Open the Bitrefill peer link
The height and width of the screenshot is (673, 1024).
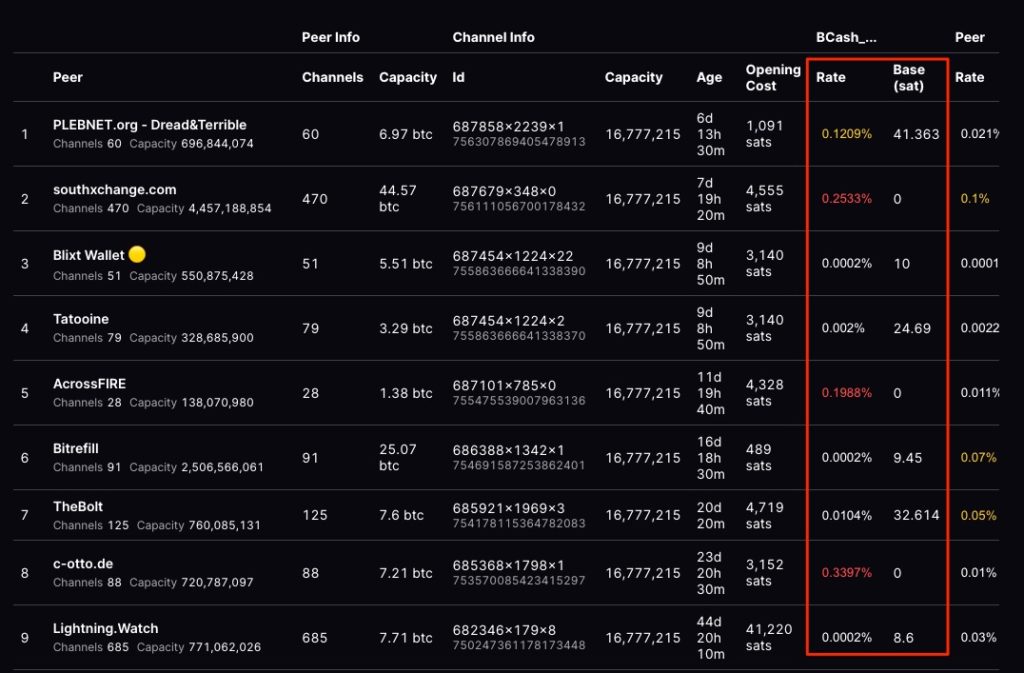coord(75,448)
